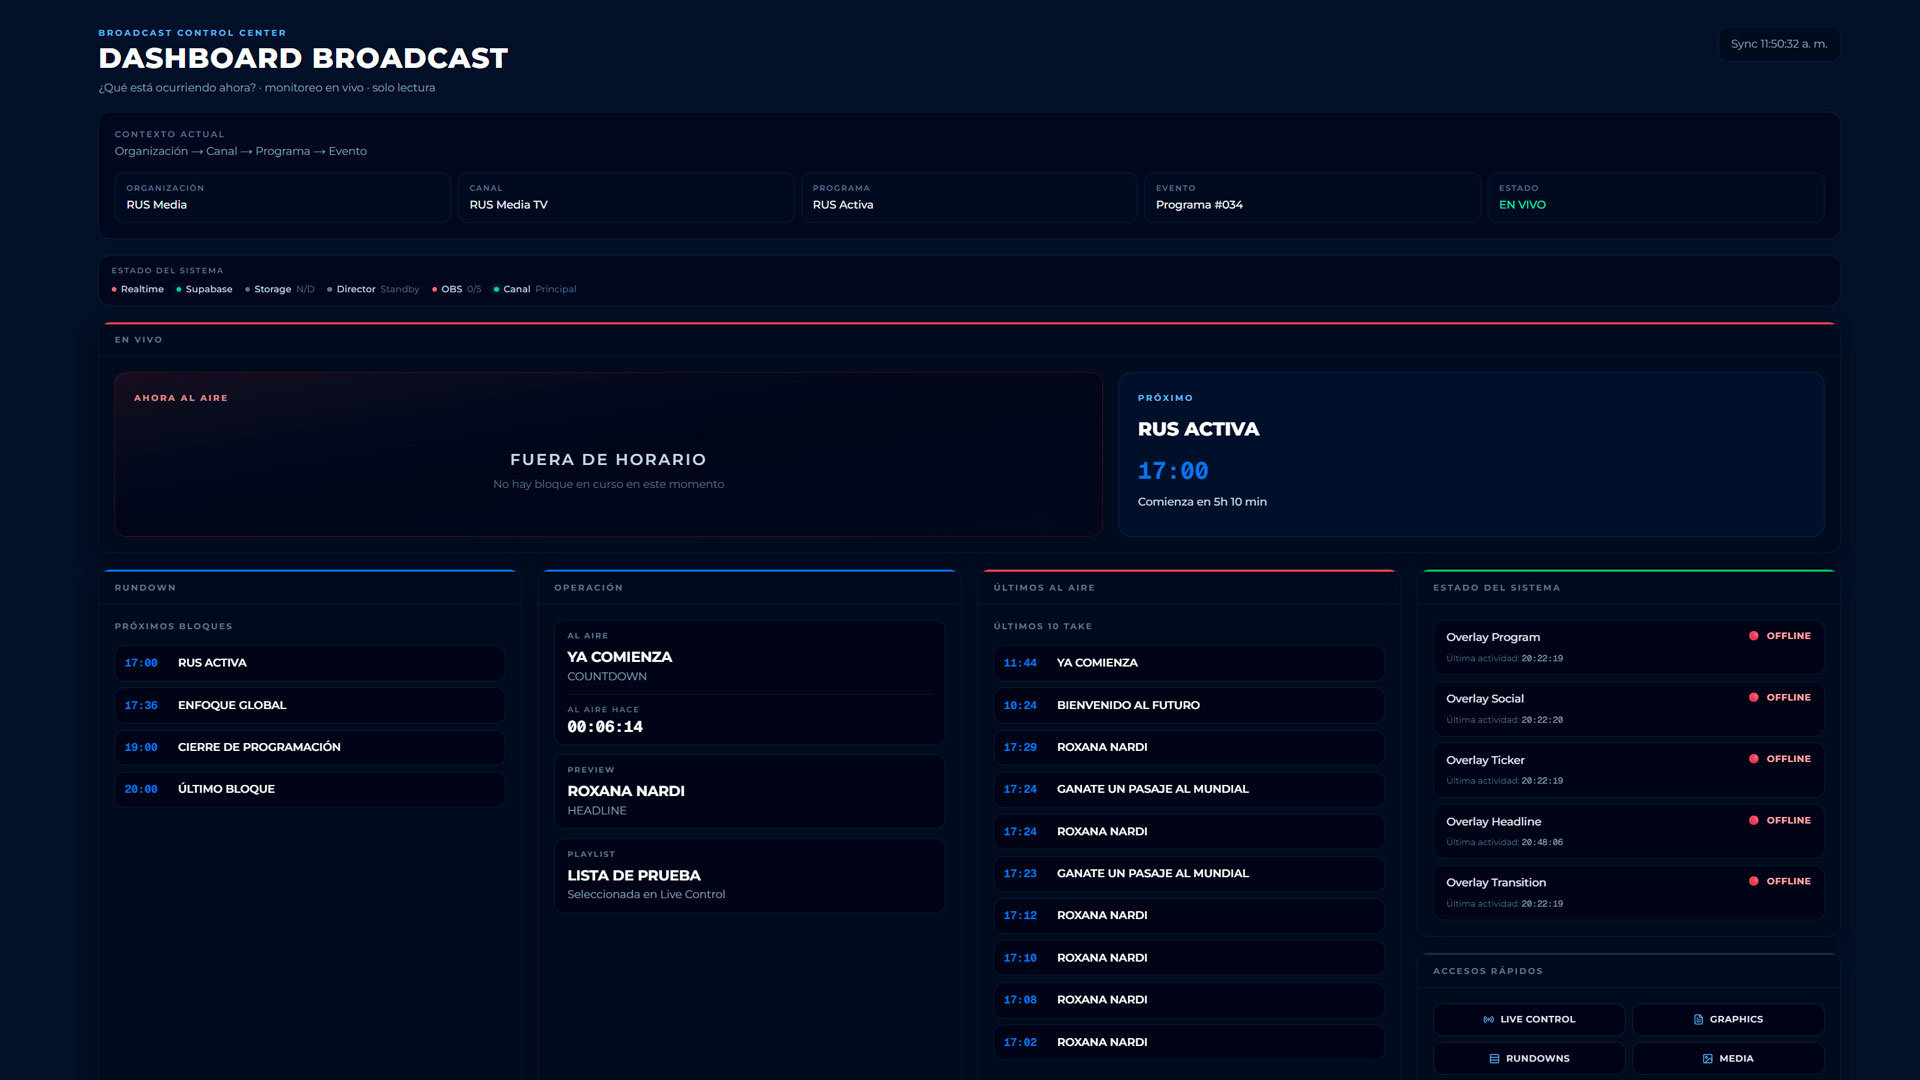Click the Overlay Program offline status dot
1920x1080 pixels.
coord(1753,636)
